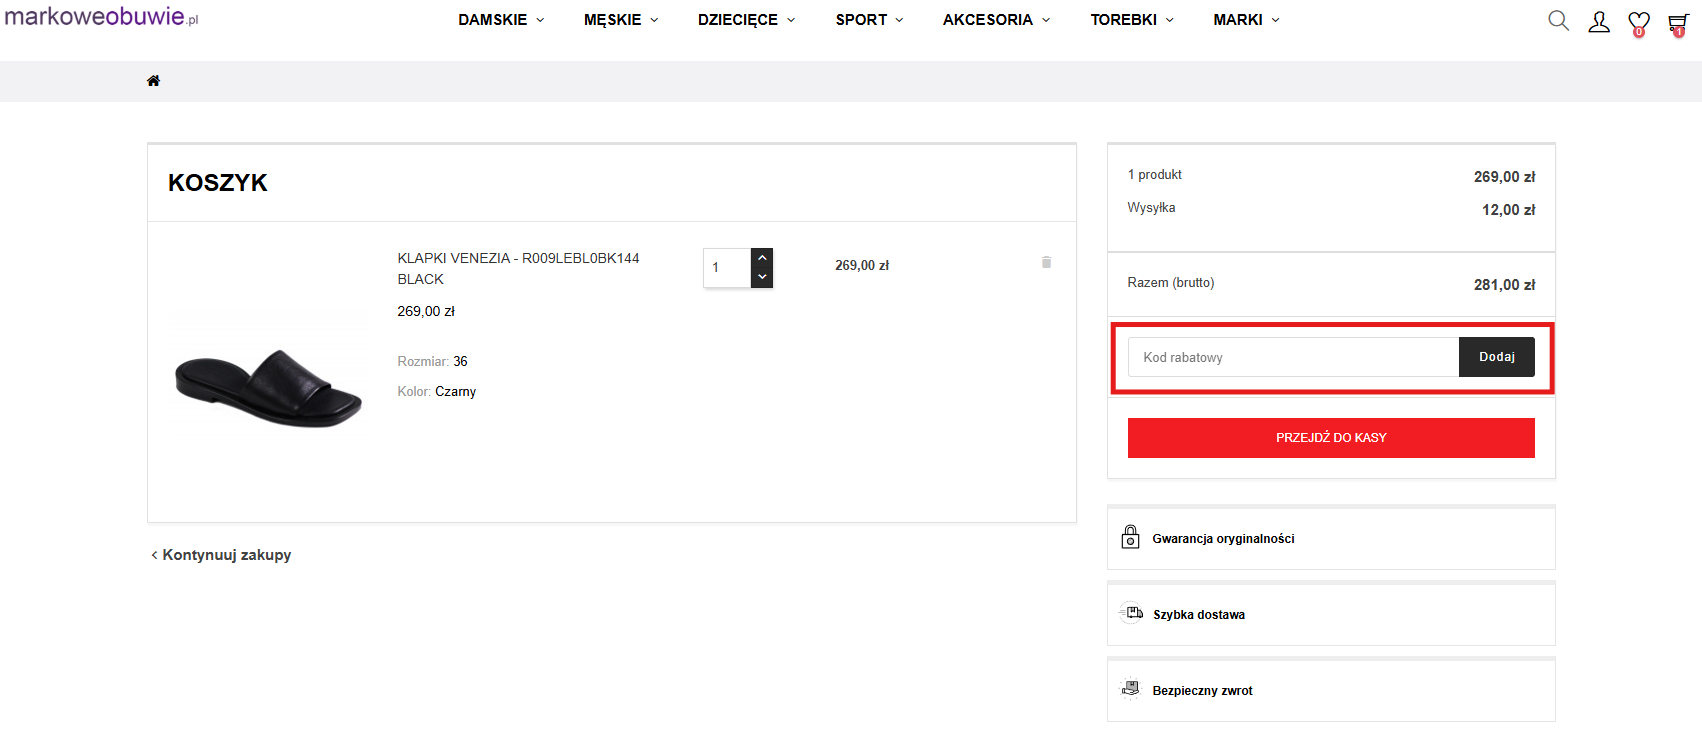The height and width of the screenshot is (730, 1702).
Task: Open the SPORT menu
Action: 869,20
